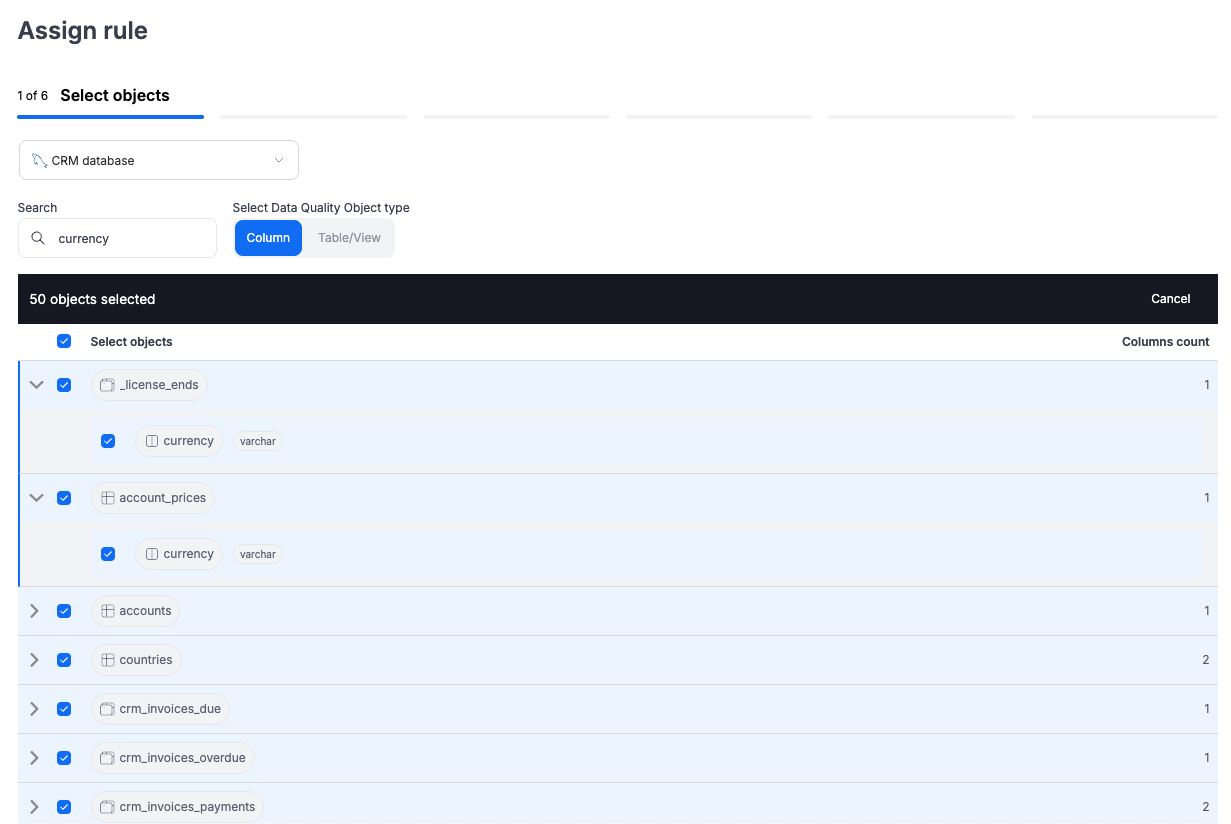This screenshot has height=824, width=1231.
Task: Click the currency column chip under _license_ends
Action: pyautogui.click(x=179, y=441)
